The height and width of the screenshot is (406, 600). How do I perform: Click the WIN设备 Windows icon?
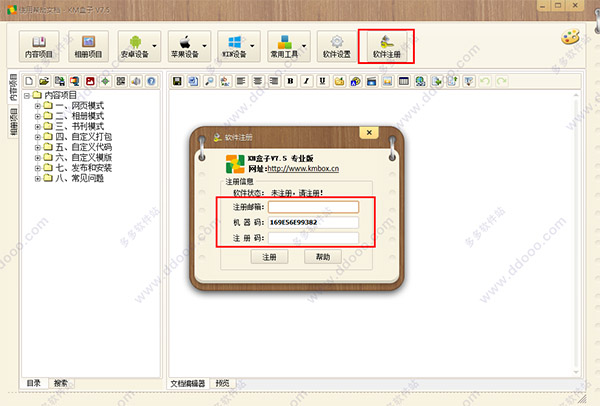click(235, 42)
